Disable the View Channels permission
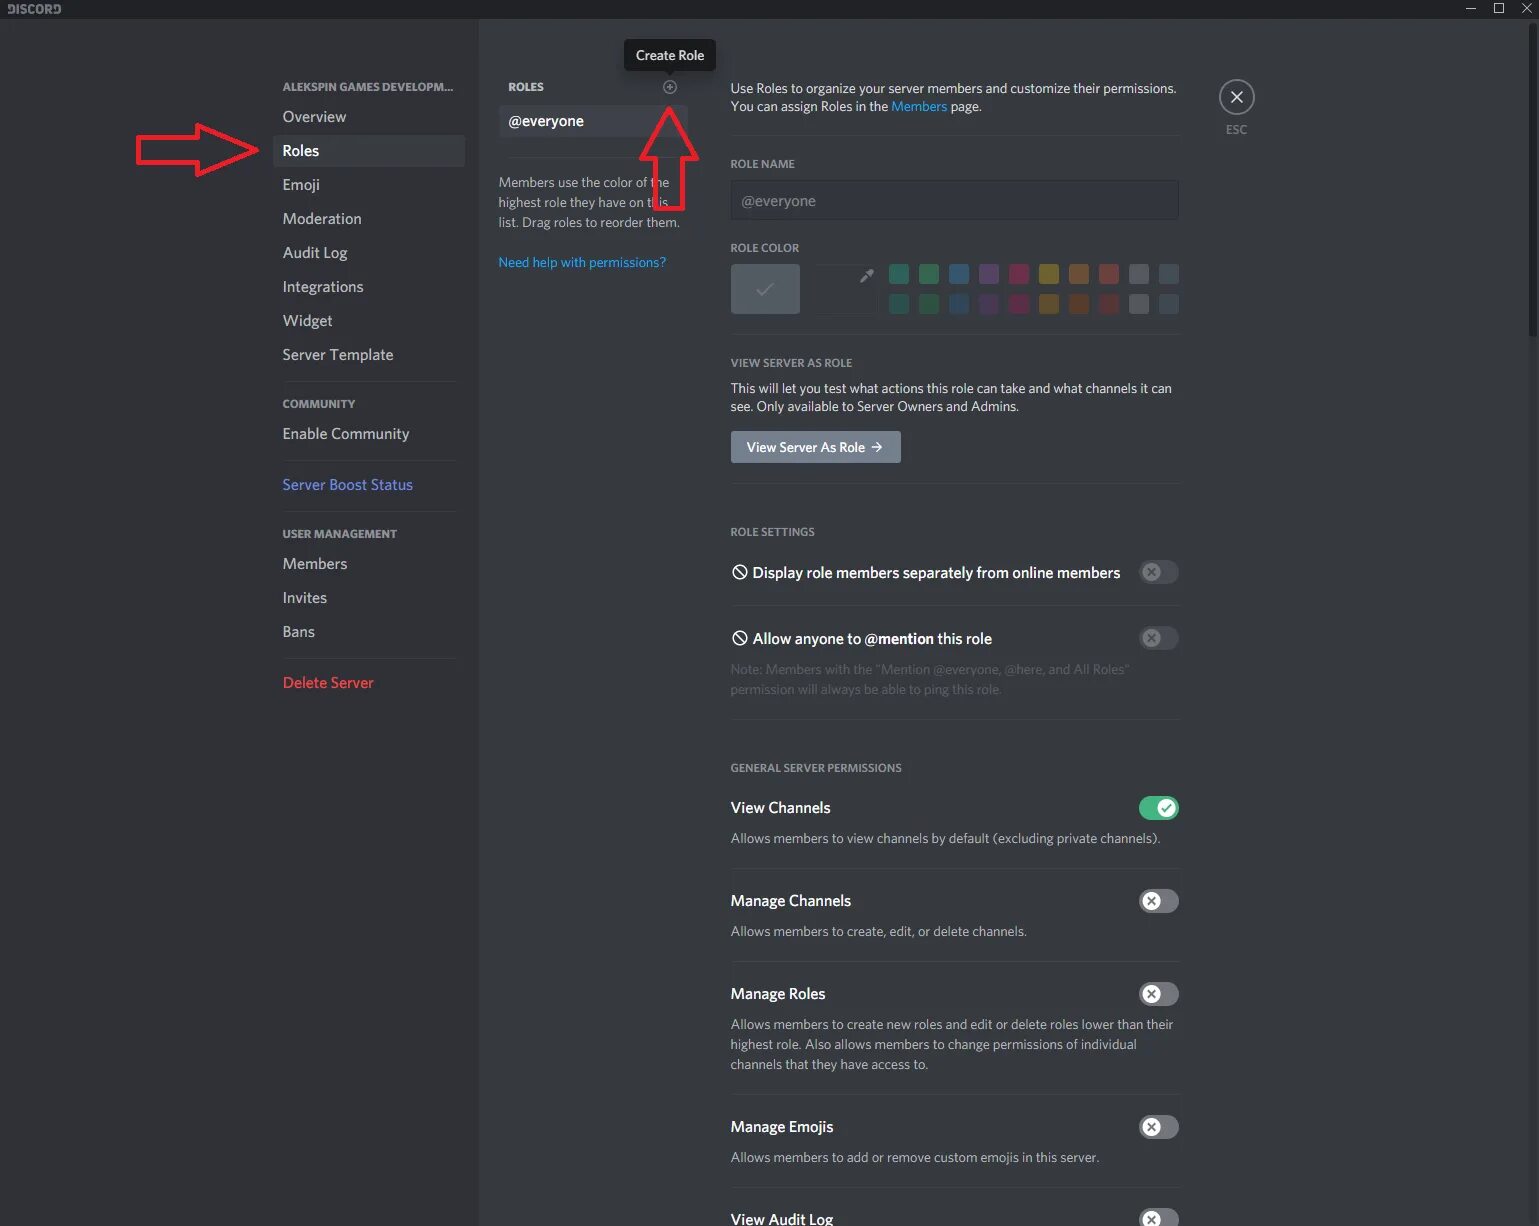 1159,808
